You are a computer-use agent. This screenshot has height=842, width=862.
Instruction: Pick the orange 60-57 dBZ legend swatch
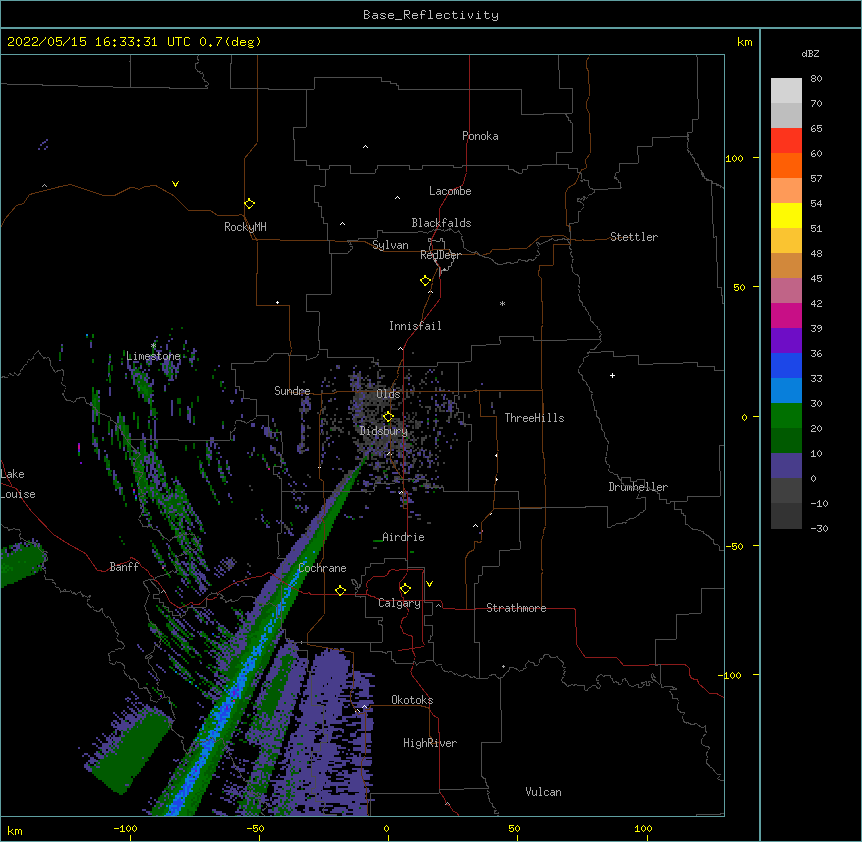coord(786,165)
